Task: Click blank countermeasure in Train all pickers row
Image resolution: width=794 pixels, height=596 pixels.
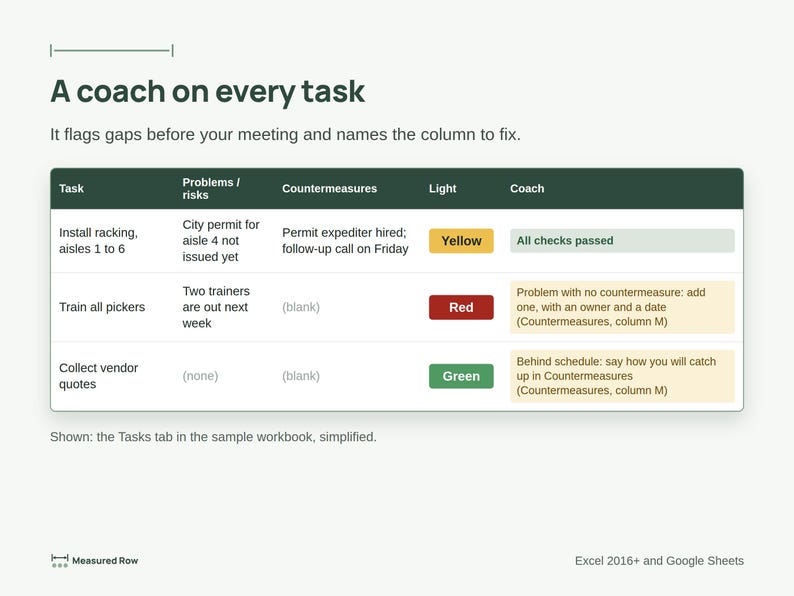Action: tap(301, 307)
